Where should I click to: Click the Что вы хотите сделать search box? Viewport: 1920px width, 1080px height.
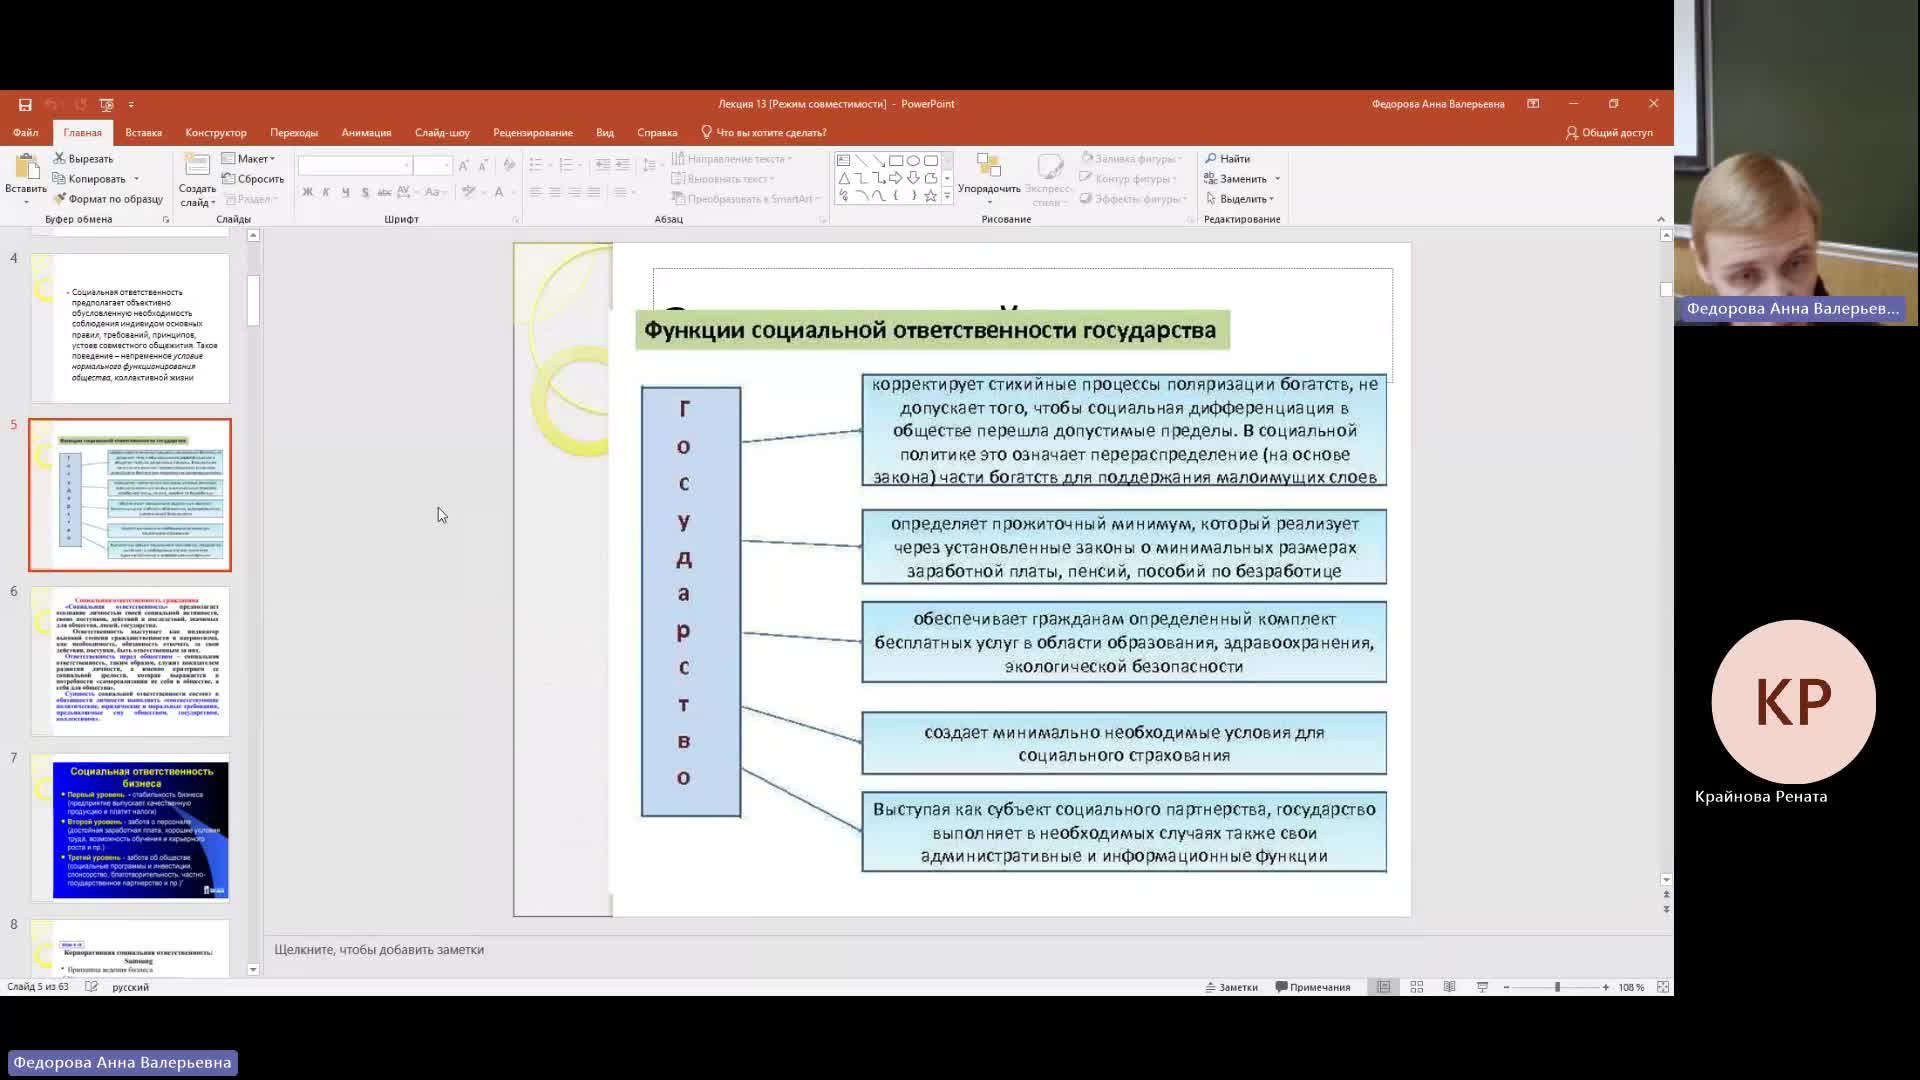(x=764, y=132)
